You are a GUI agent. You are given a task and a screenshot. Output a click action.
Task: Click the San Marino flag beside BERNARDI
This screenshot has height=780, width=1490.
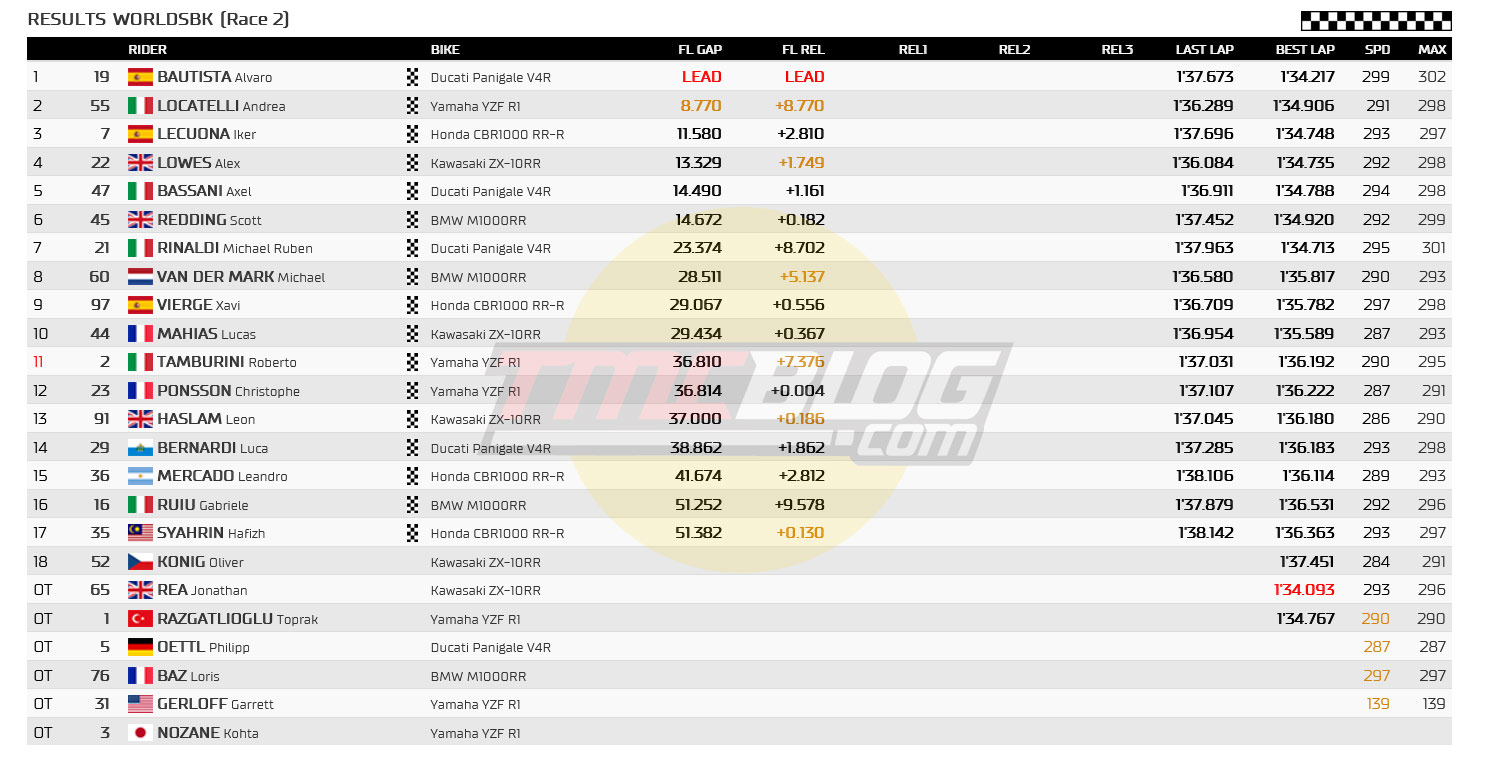[x=140, y=448]
